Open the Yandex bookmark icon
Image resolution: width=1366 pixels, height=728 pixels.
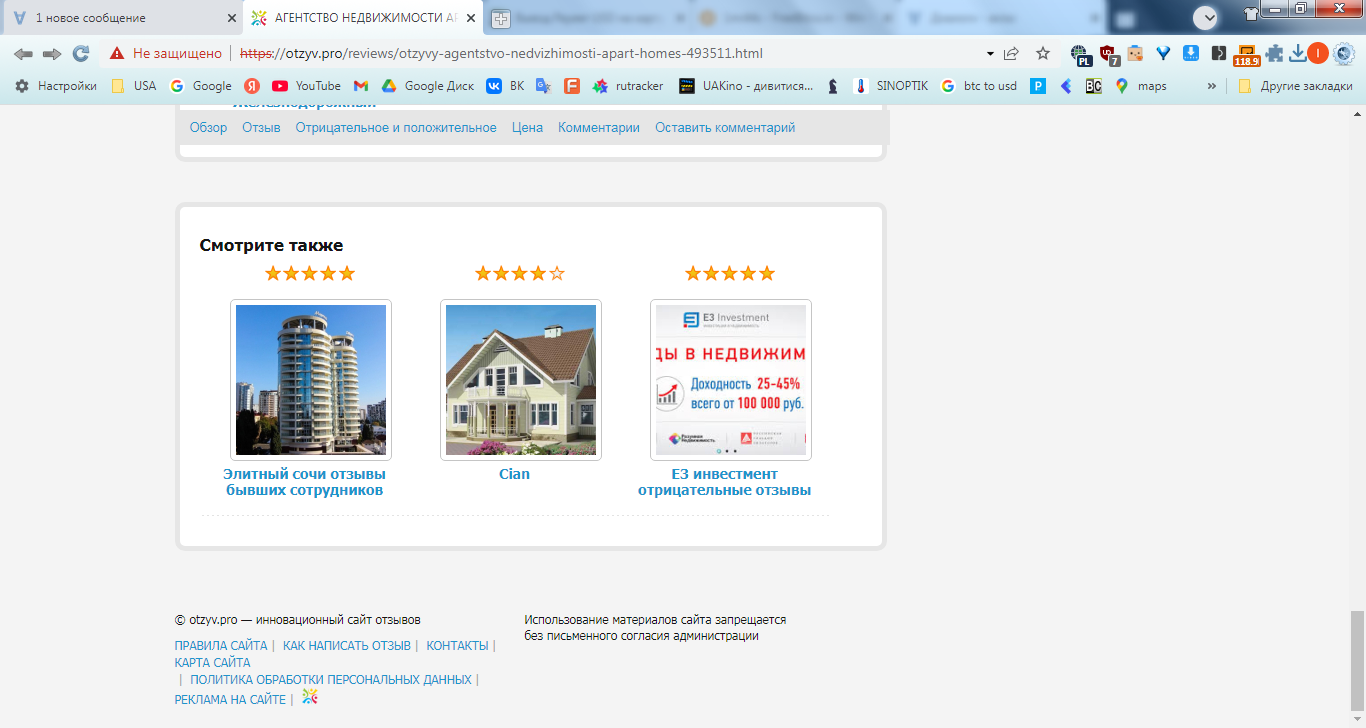[253, 86]
